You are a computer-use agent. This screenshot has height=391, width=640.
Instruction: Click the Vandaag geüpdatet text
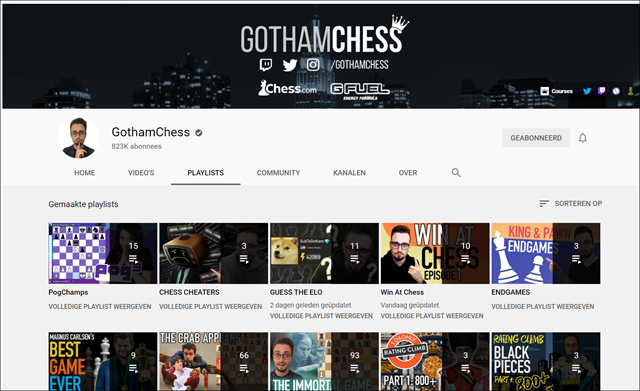coord(410,305)
